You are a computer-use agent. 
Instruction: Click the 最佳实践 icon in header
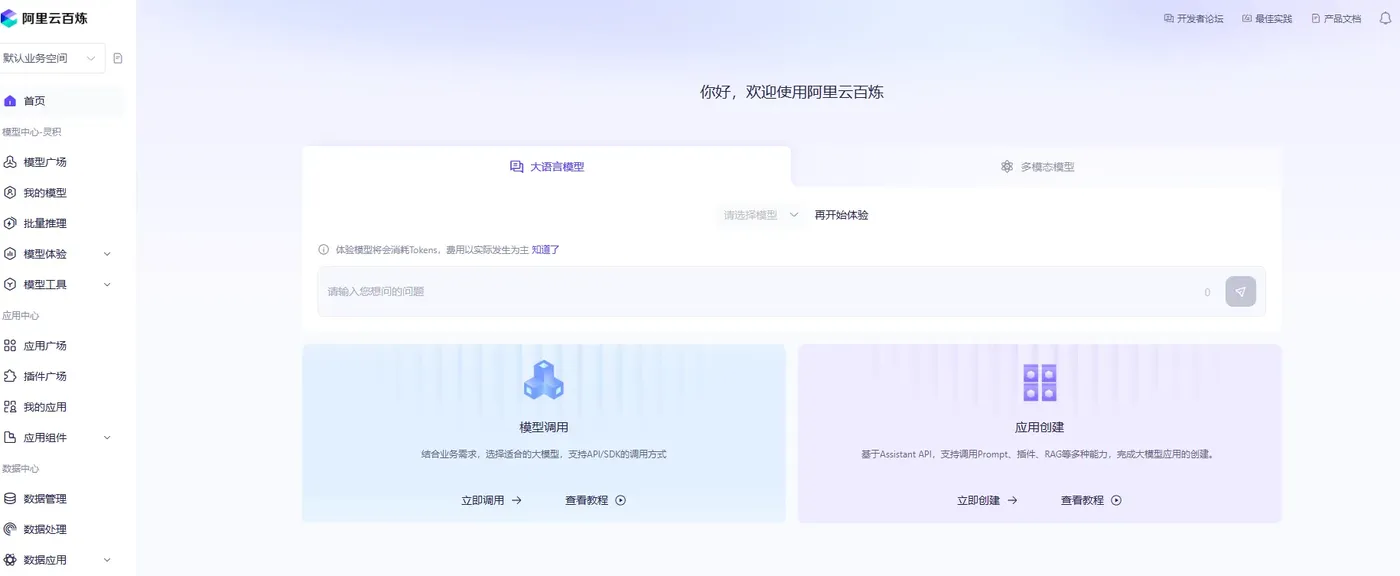(1247, 18)
